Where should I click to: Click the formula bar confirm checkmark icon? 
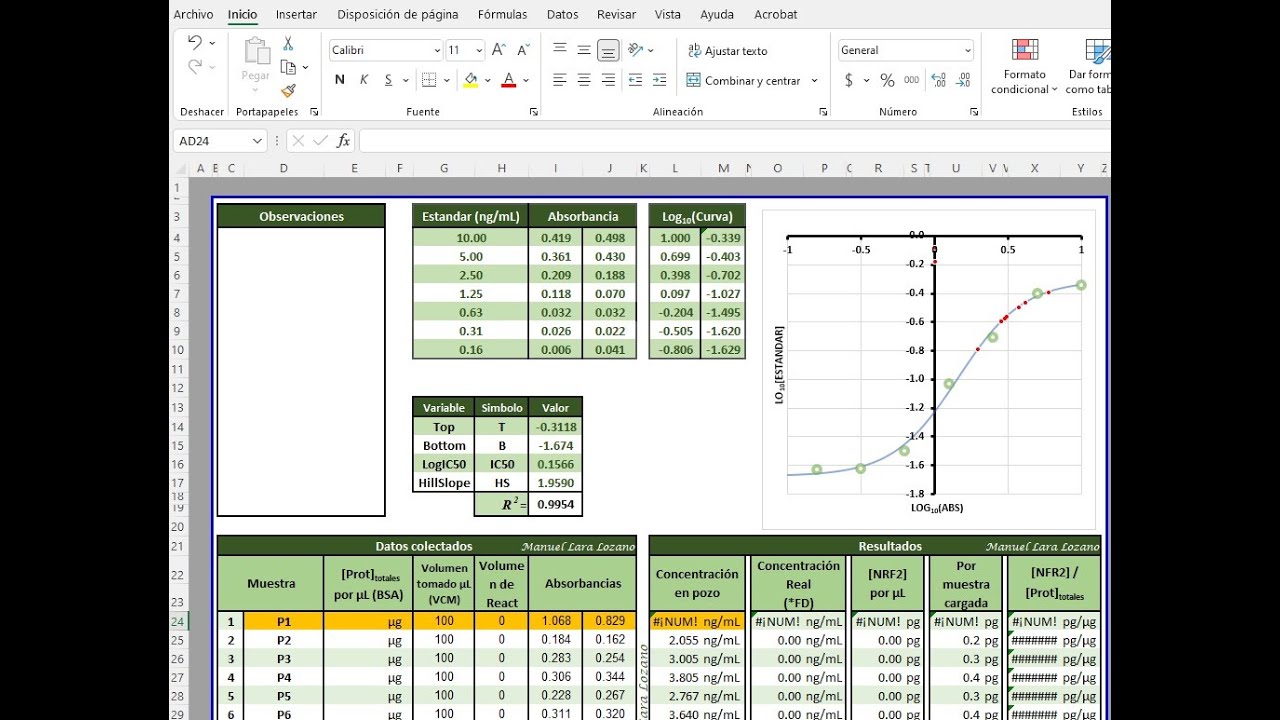coord(320,141)
